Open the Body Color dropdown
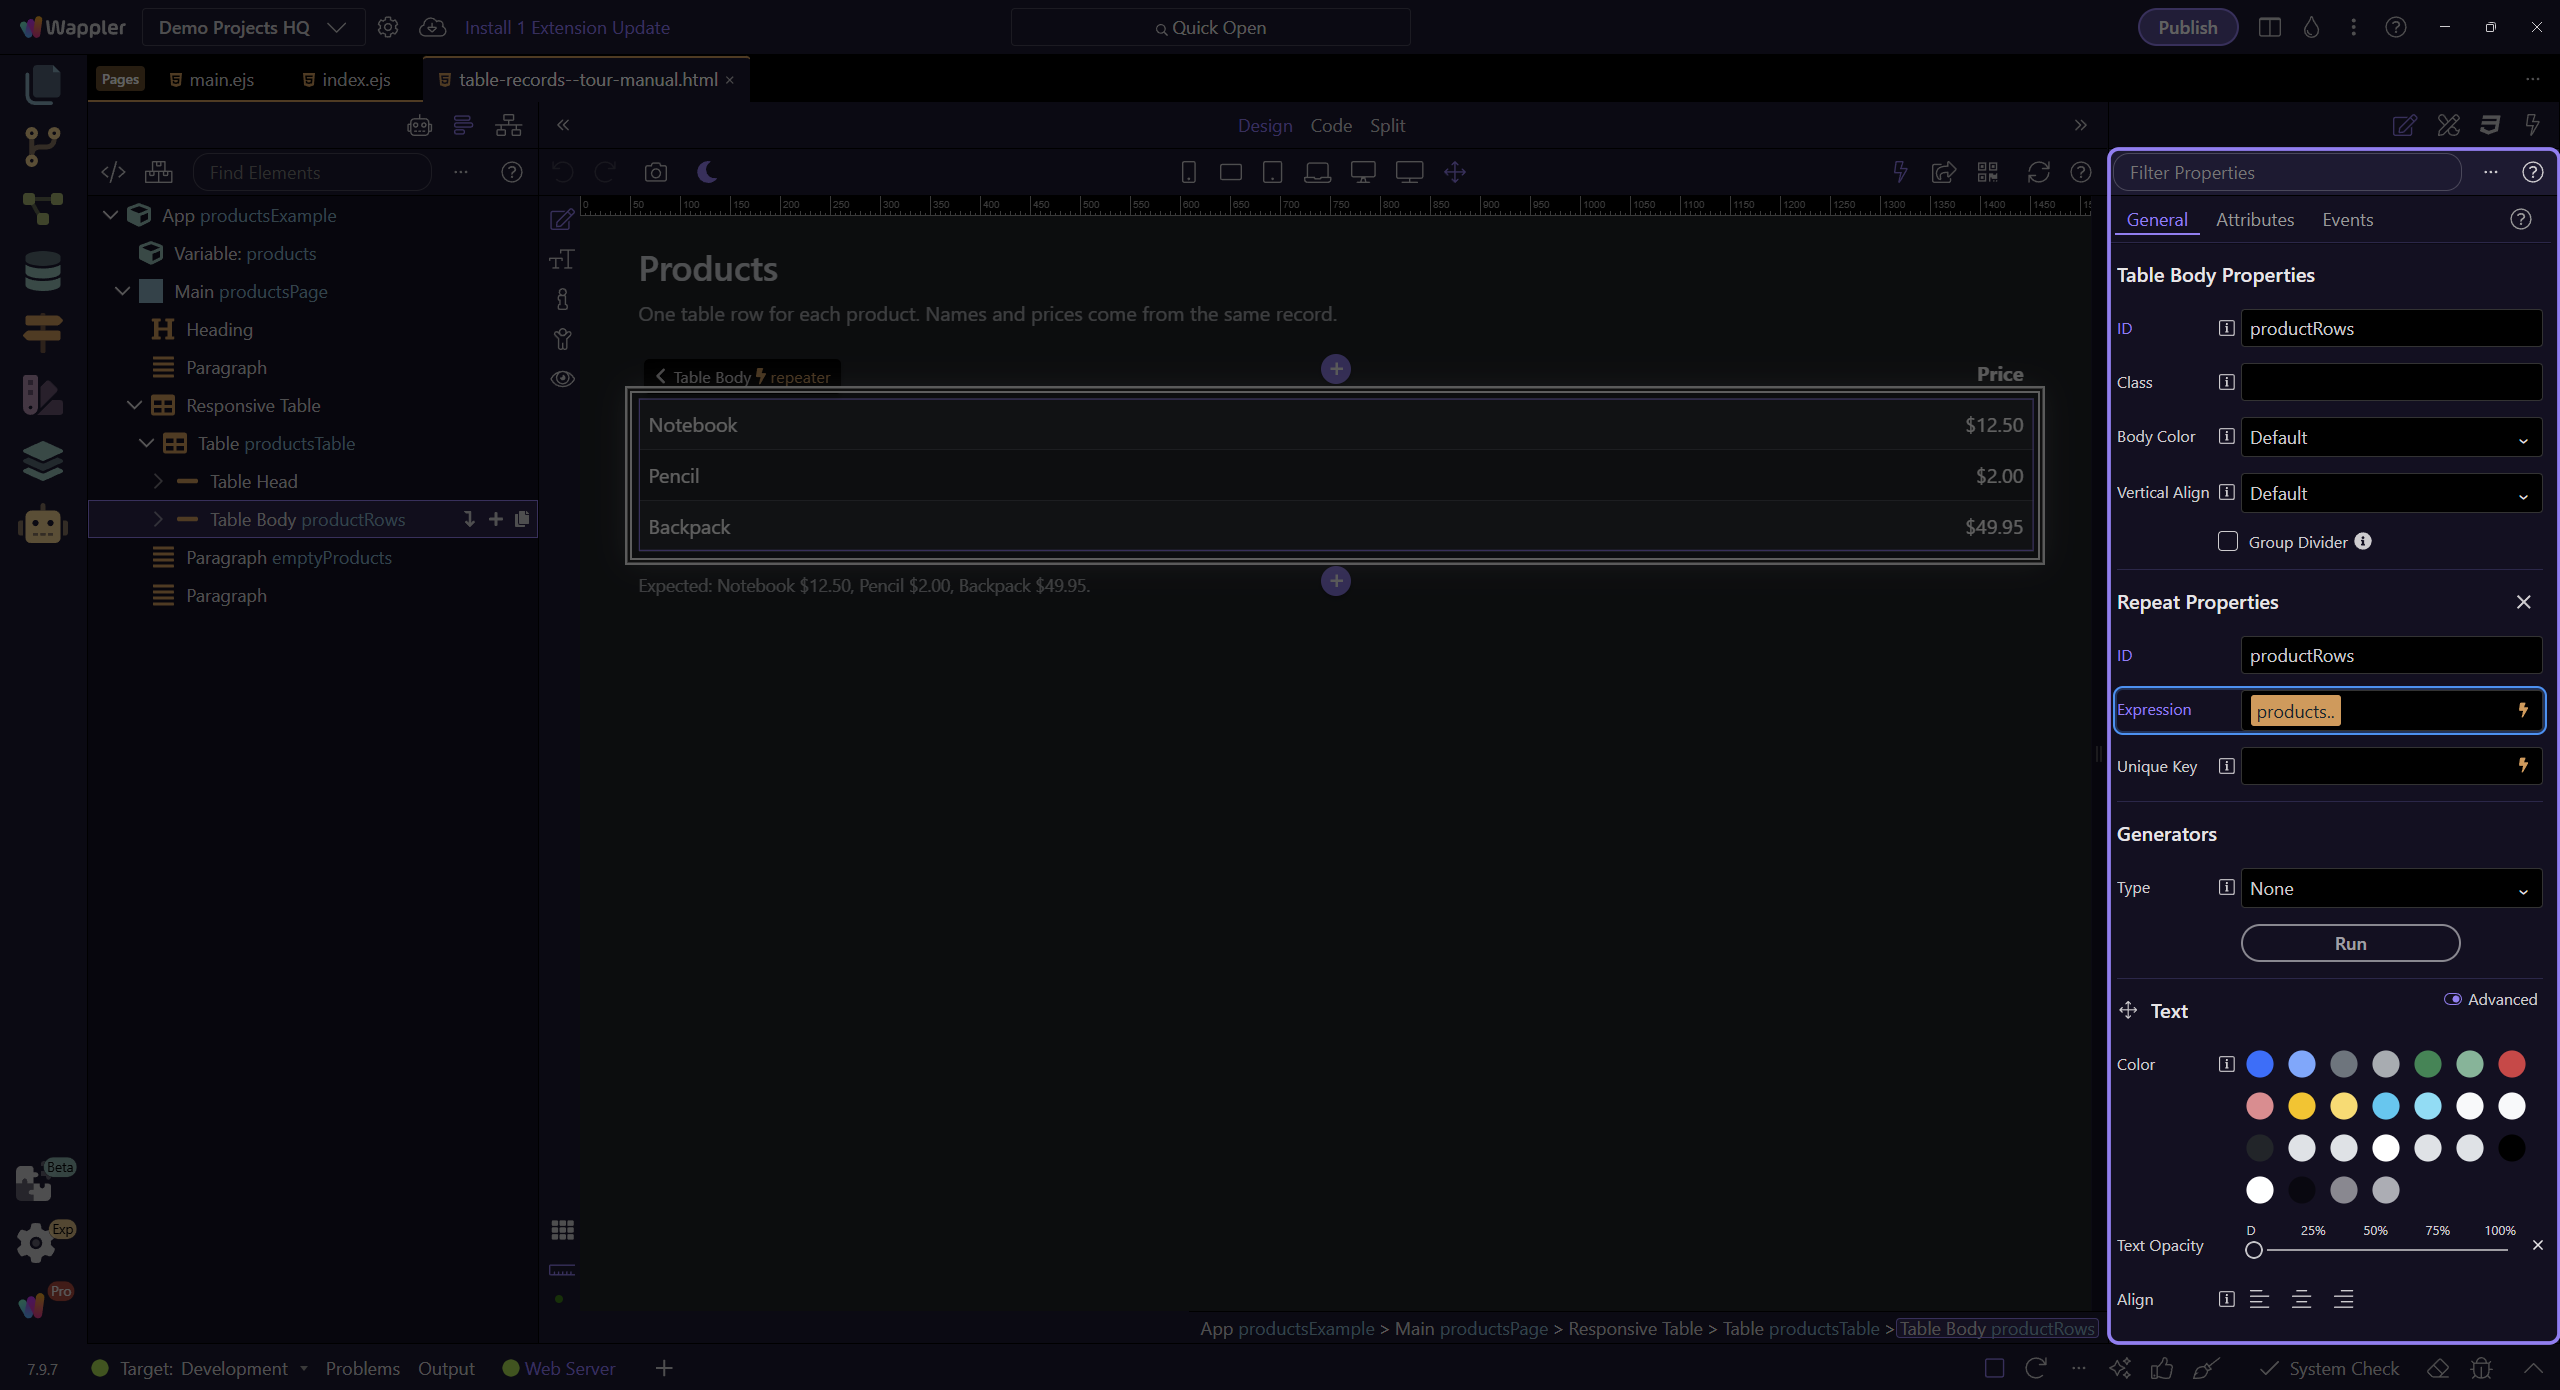Screen dimensions: 2560x1390 pyautogui.click(x=2390, y=437)
